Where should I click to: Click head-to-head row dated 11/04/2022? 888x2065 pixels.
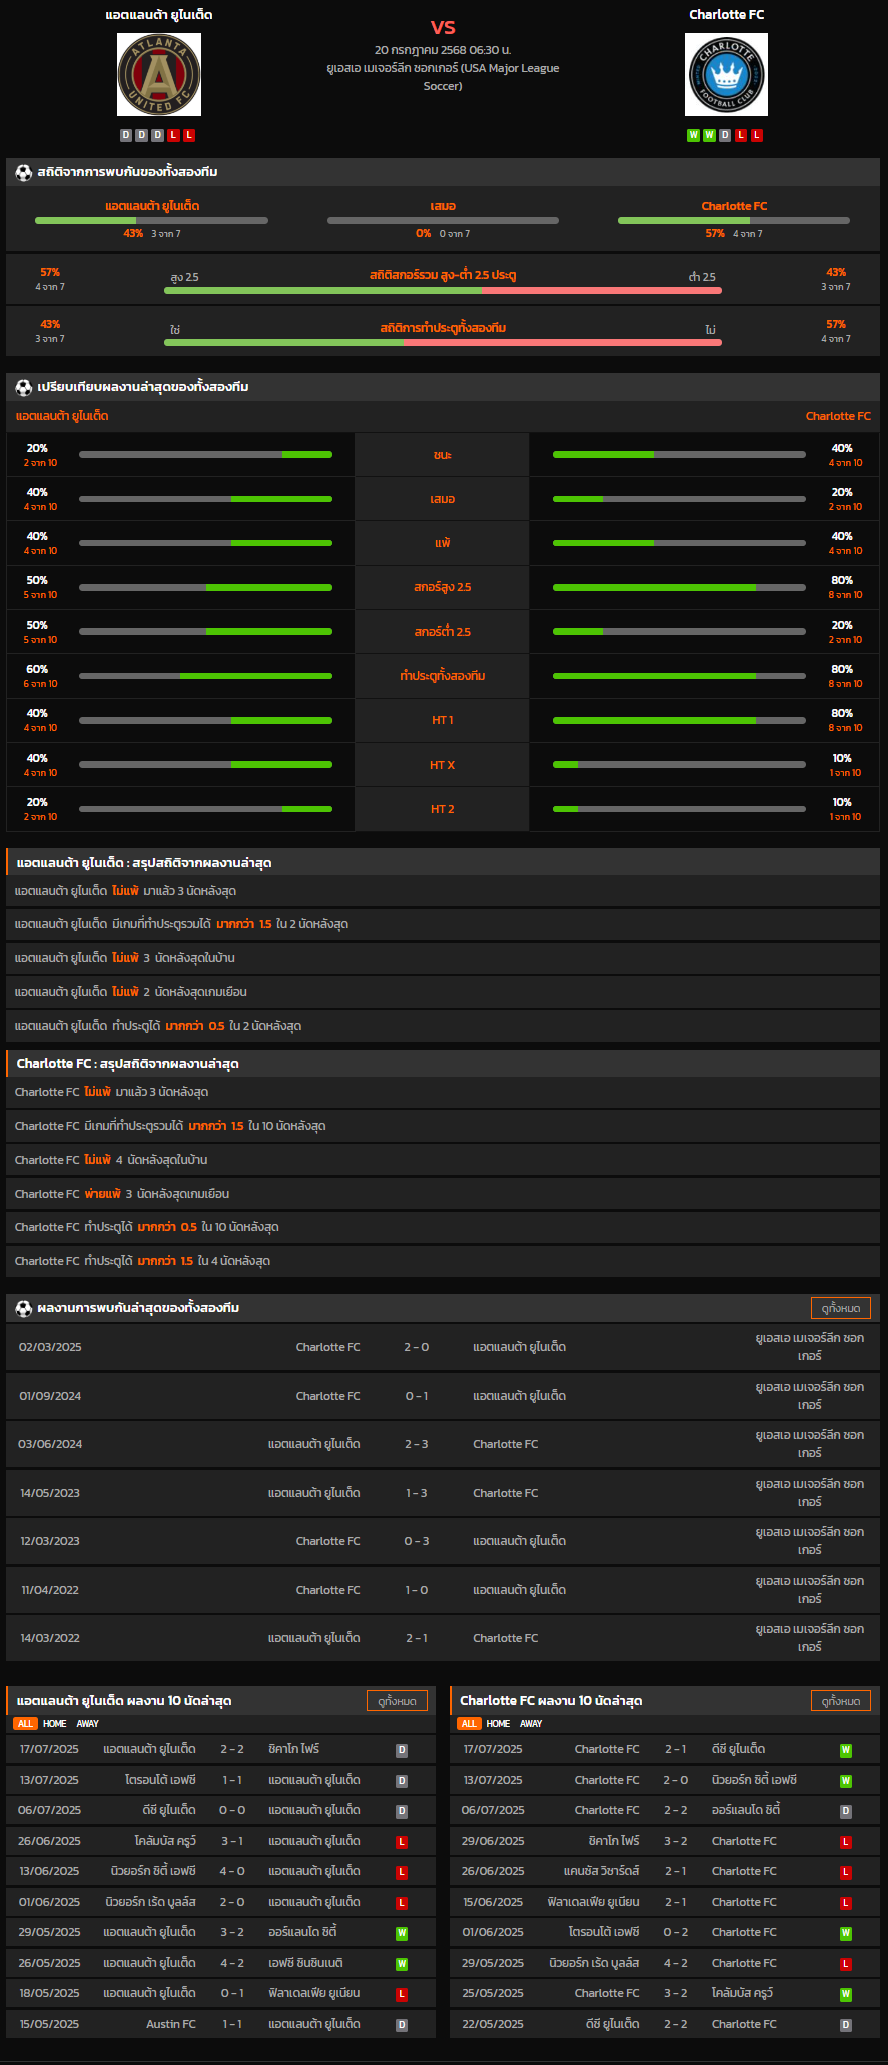pyautogui.click(x=443, y=1590)
